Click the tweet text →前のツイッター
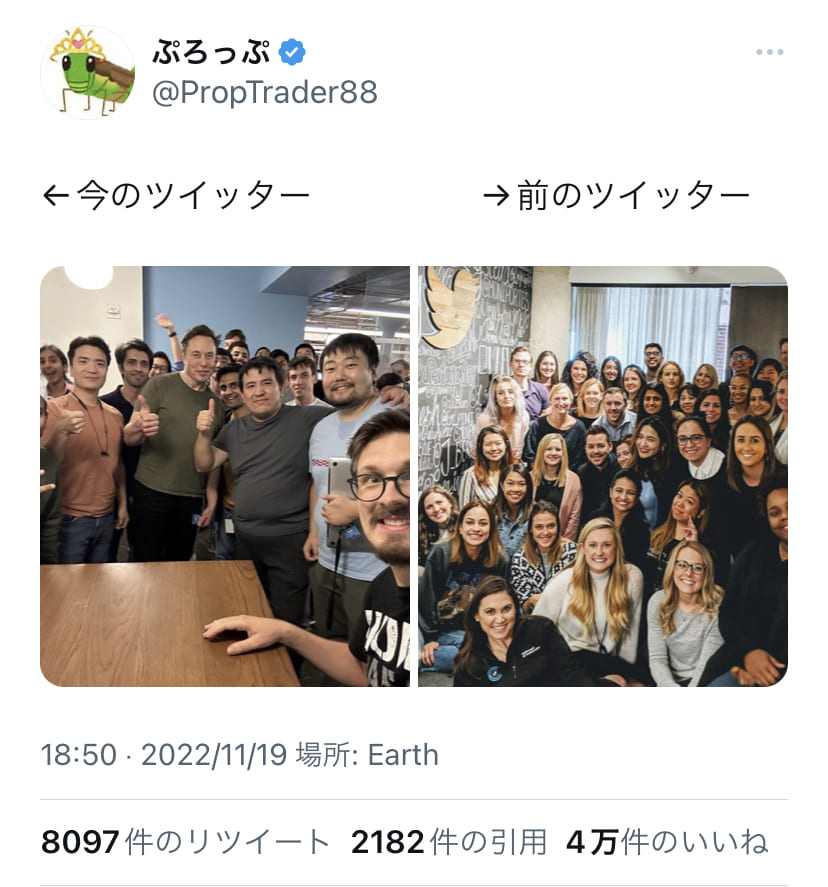 click(616, 196)
